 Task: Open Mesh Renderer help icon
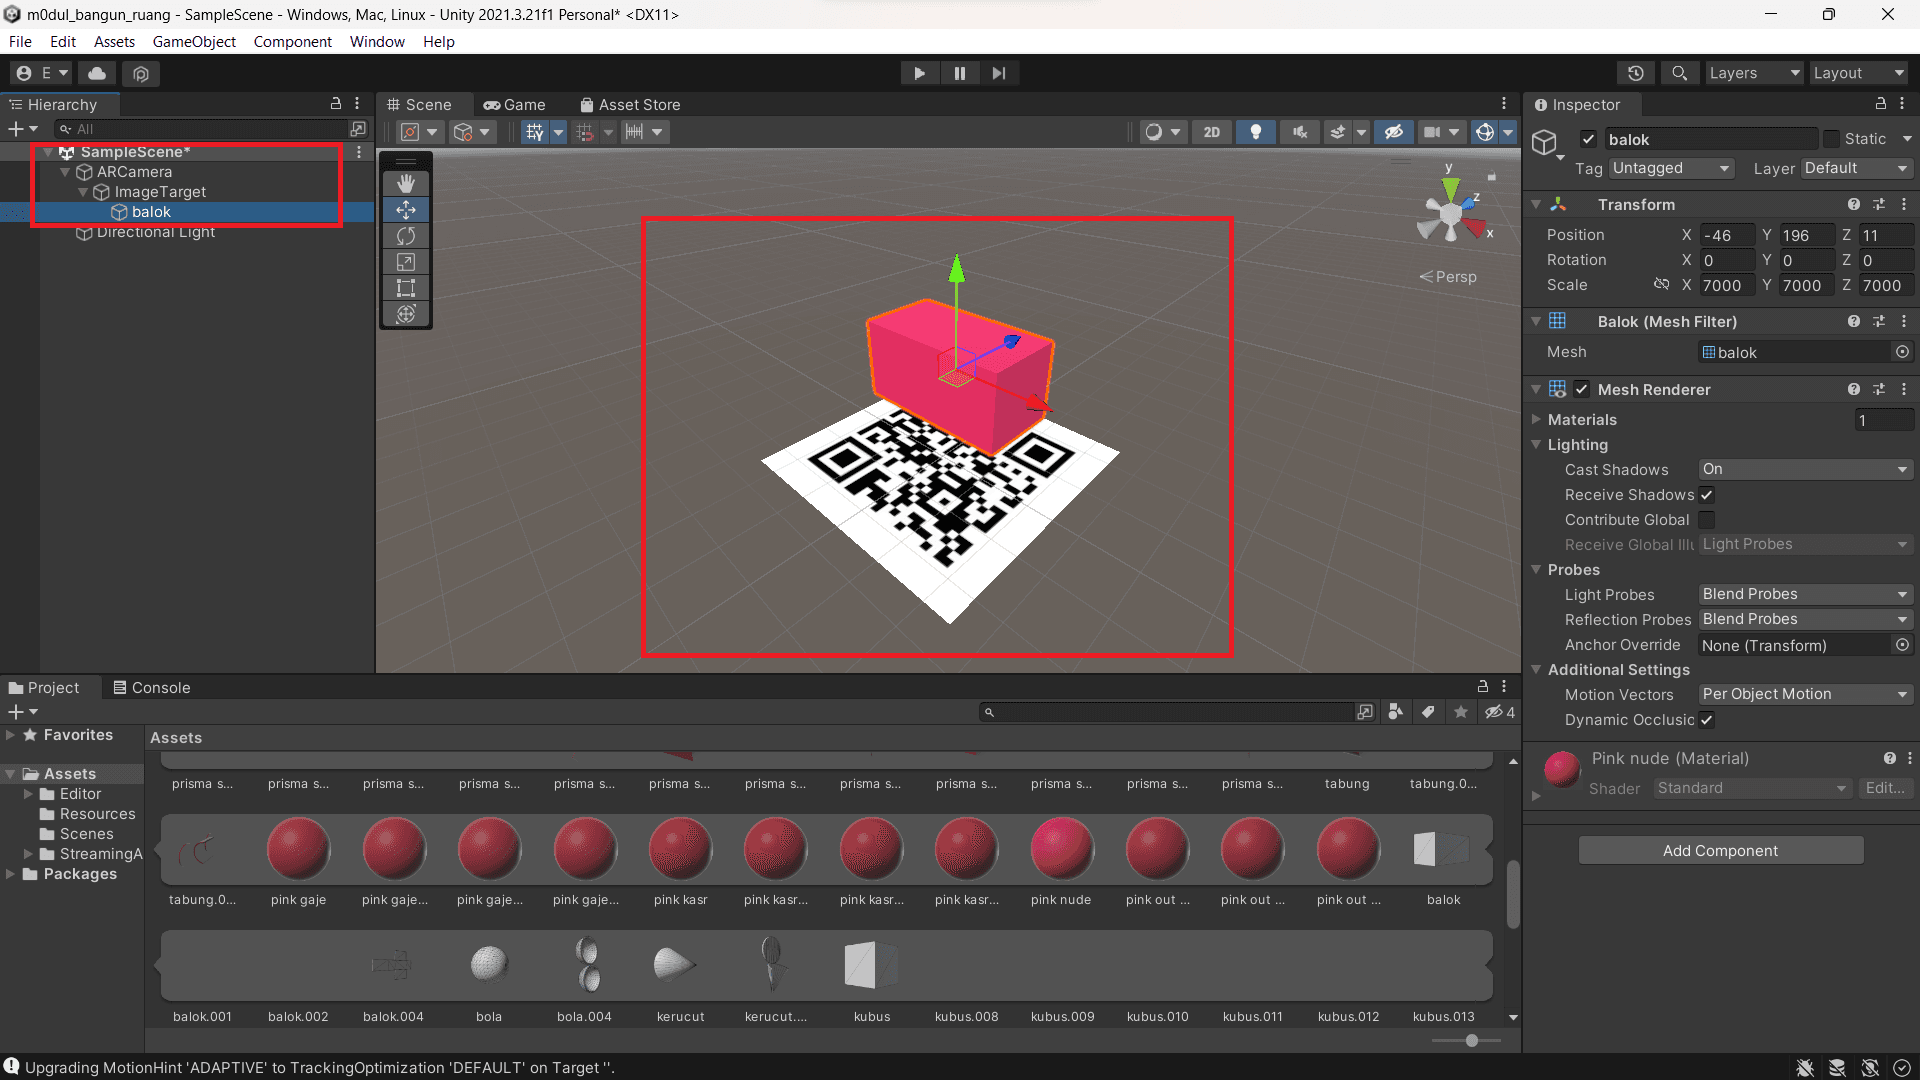pos(1854,390)
